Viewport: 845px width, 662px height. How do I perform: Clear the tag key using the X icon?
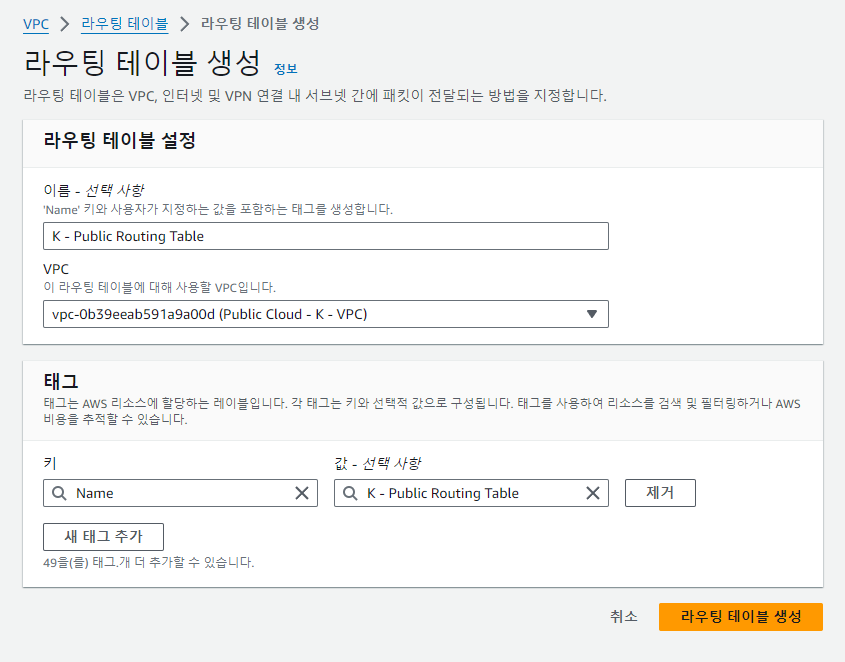tap(302, 493)
